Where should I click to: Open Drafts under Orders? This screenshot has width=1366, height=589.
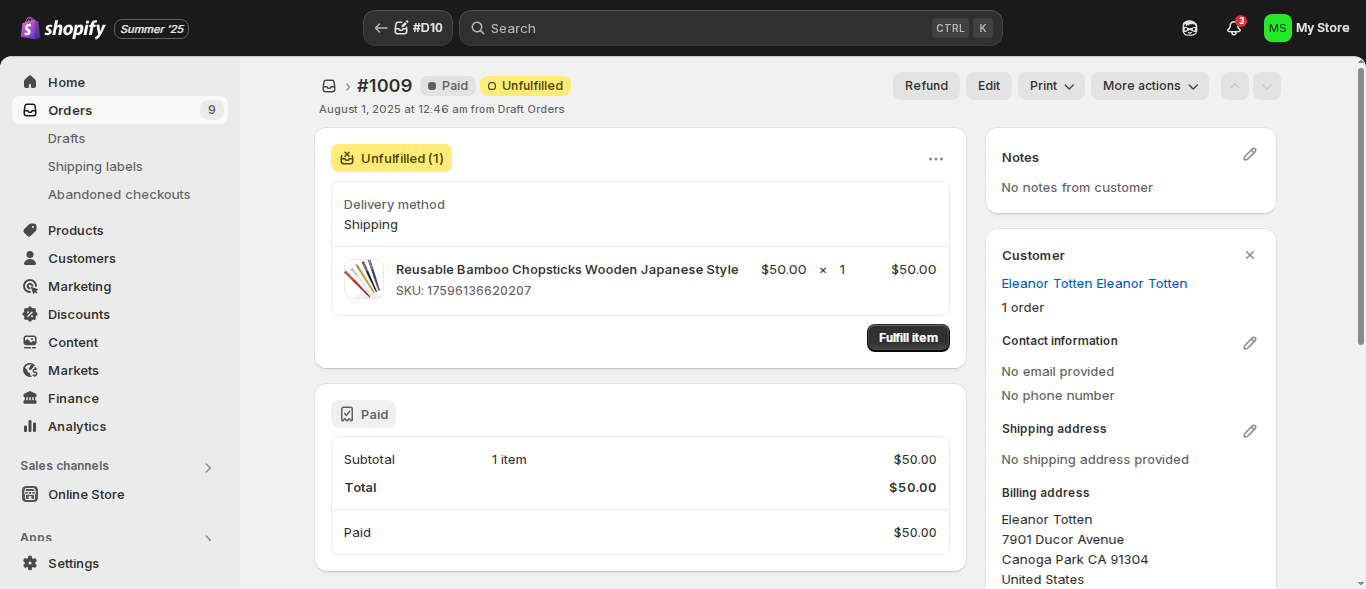[66, 138]
